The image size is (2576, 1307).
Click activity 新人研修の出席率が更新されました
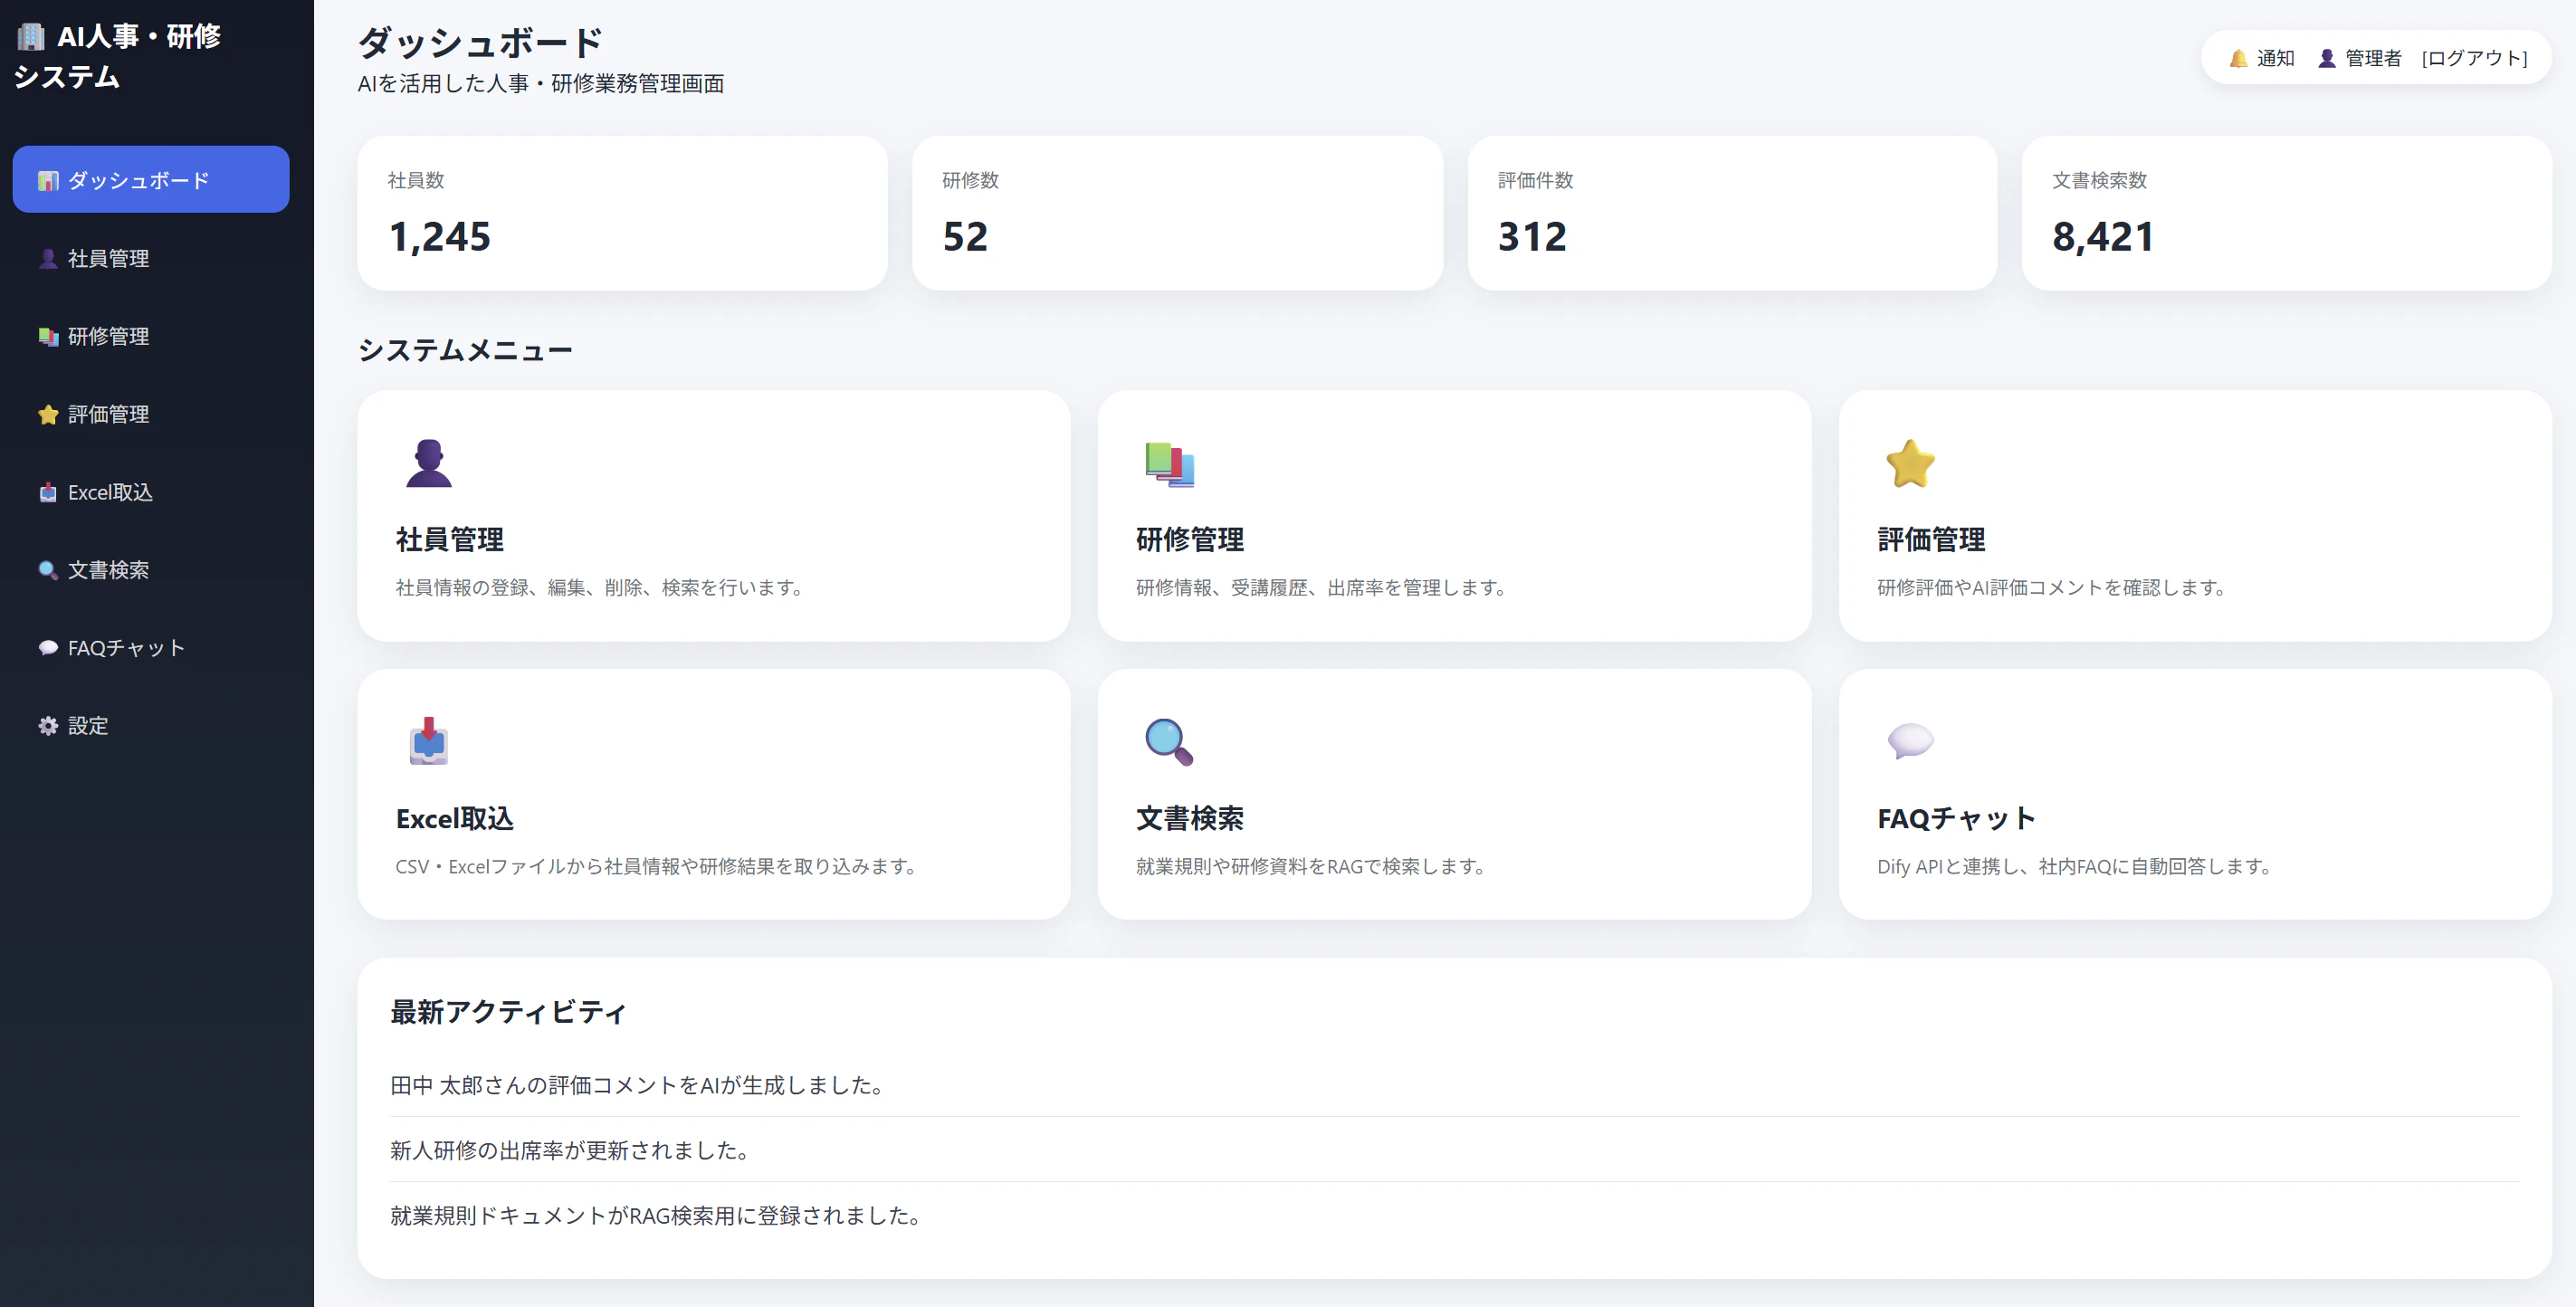pyautogui.click(x=570, y=1151)
